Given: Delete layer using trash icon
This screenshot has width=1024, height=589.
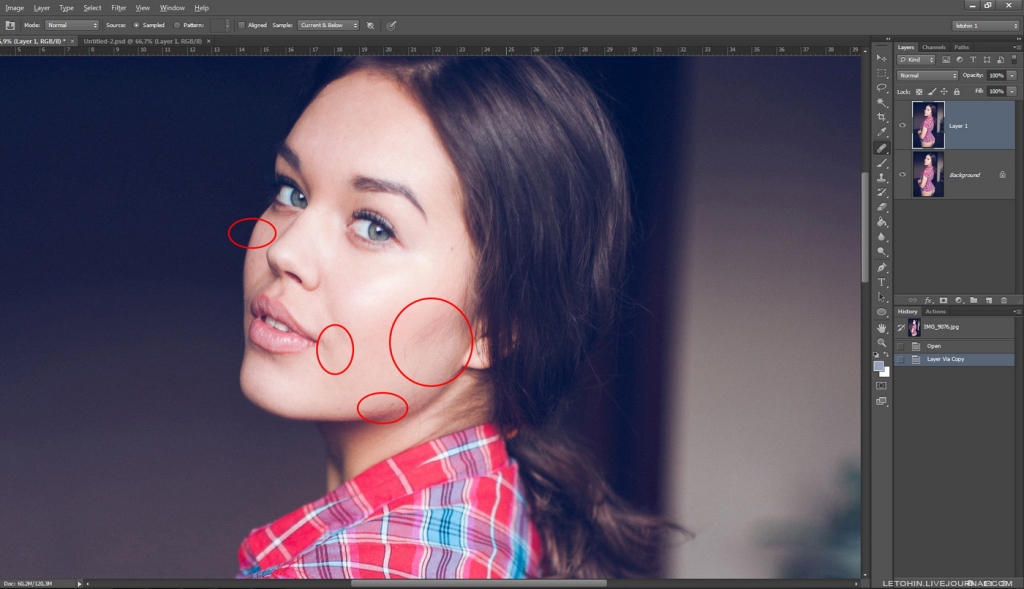Looking at the screenshot, I should (1004, 300).
